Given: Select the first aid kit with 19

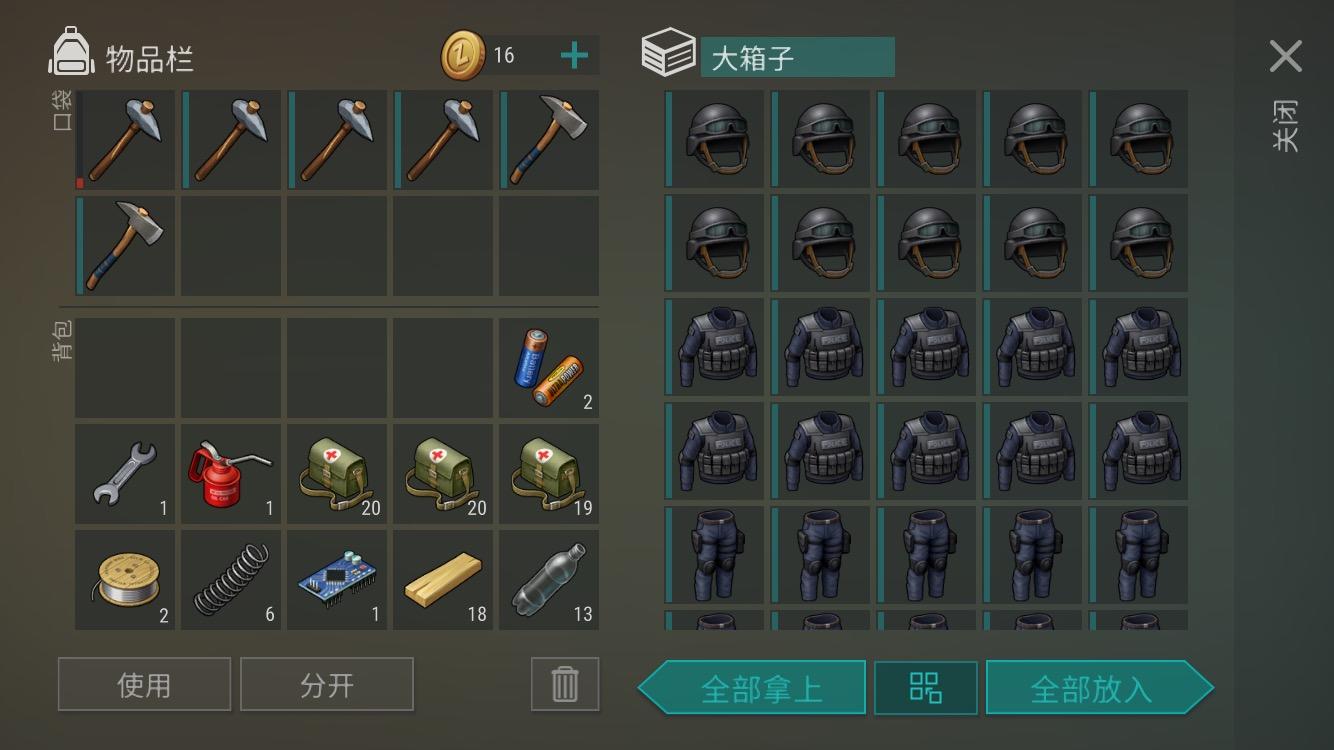Looking at the screenshot, I should [x=549, y=474].
